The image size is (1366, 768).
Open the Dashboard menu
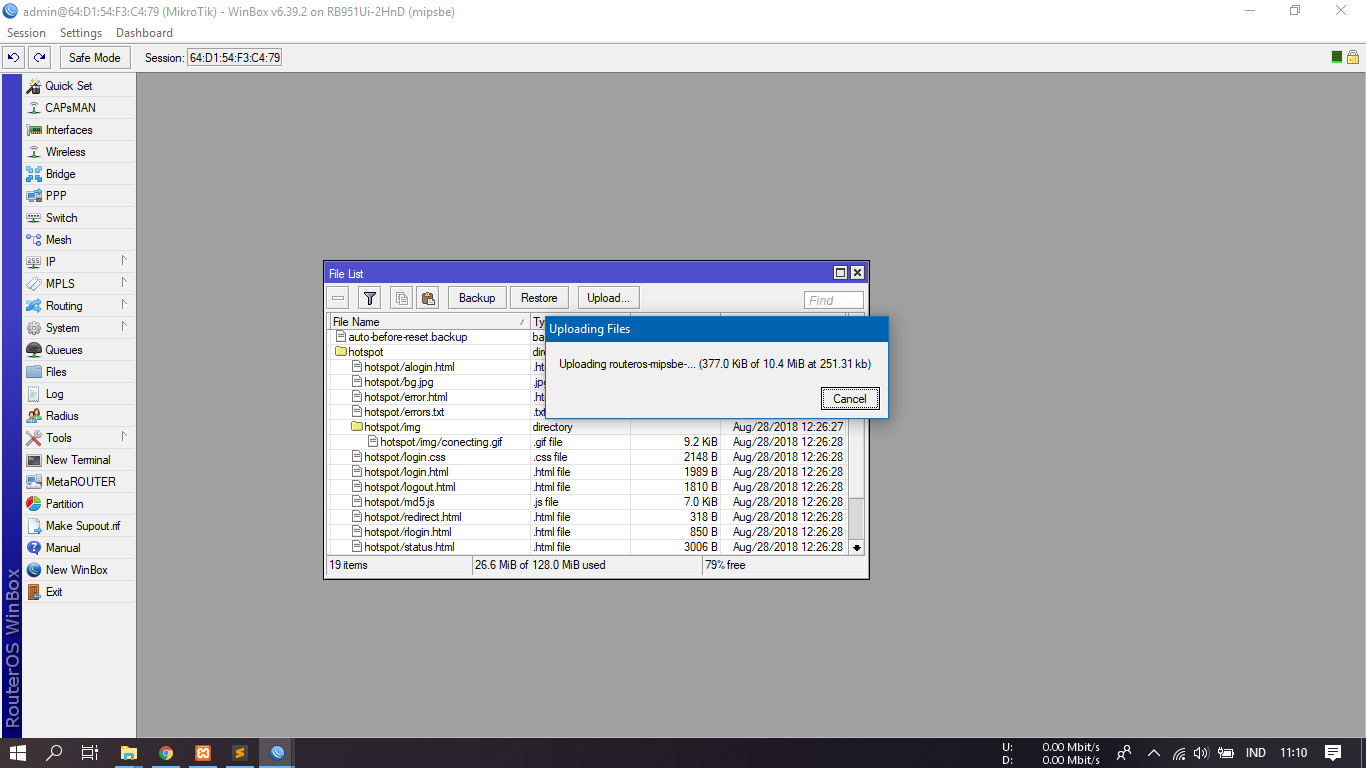(144, 33)
